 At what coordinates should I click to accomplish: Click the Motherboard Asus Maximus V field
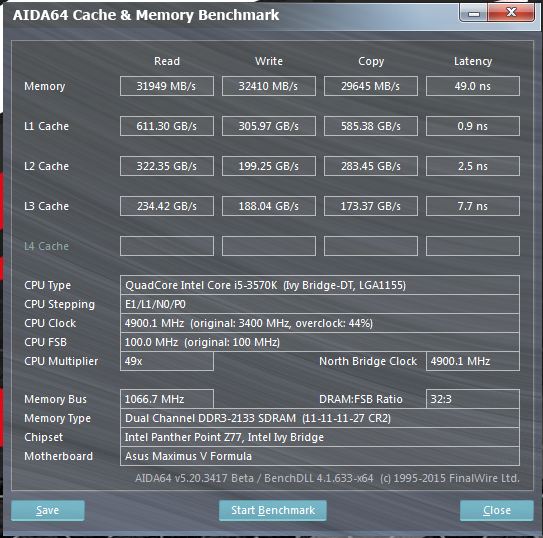pos(320,456)
